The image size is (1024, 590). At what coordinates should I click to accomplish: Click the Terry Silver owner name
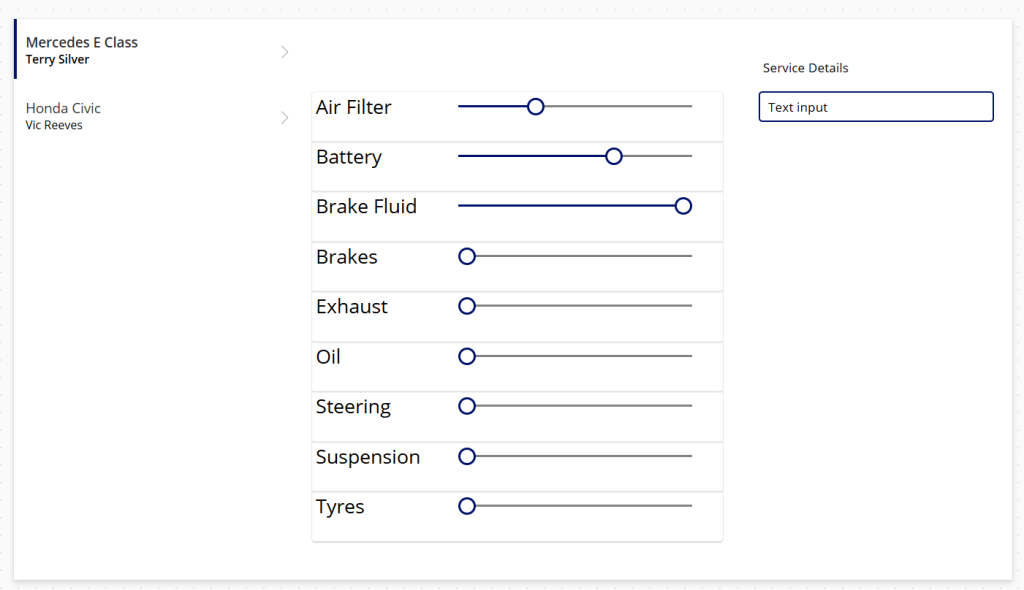[x=57, y=60]
